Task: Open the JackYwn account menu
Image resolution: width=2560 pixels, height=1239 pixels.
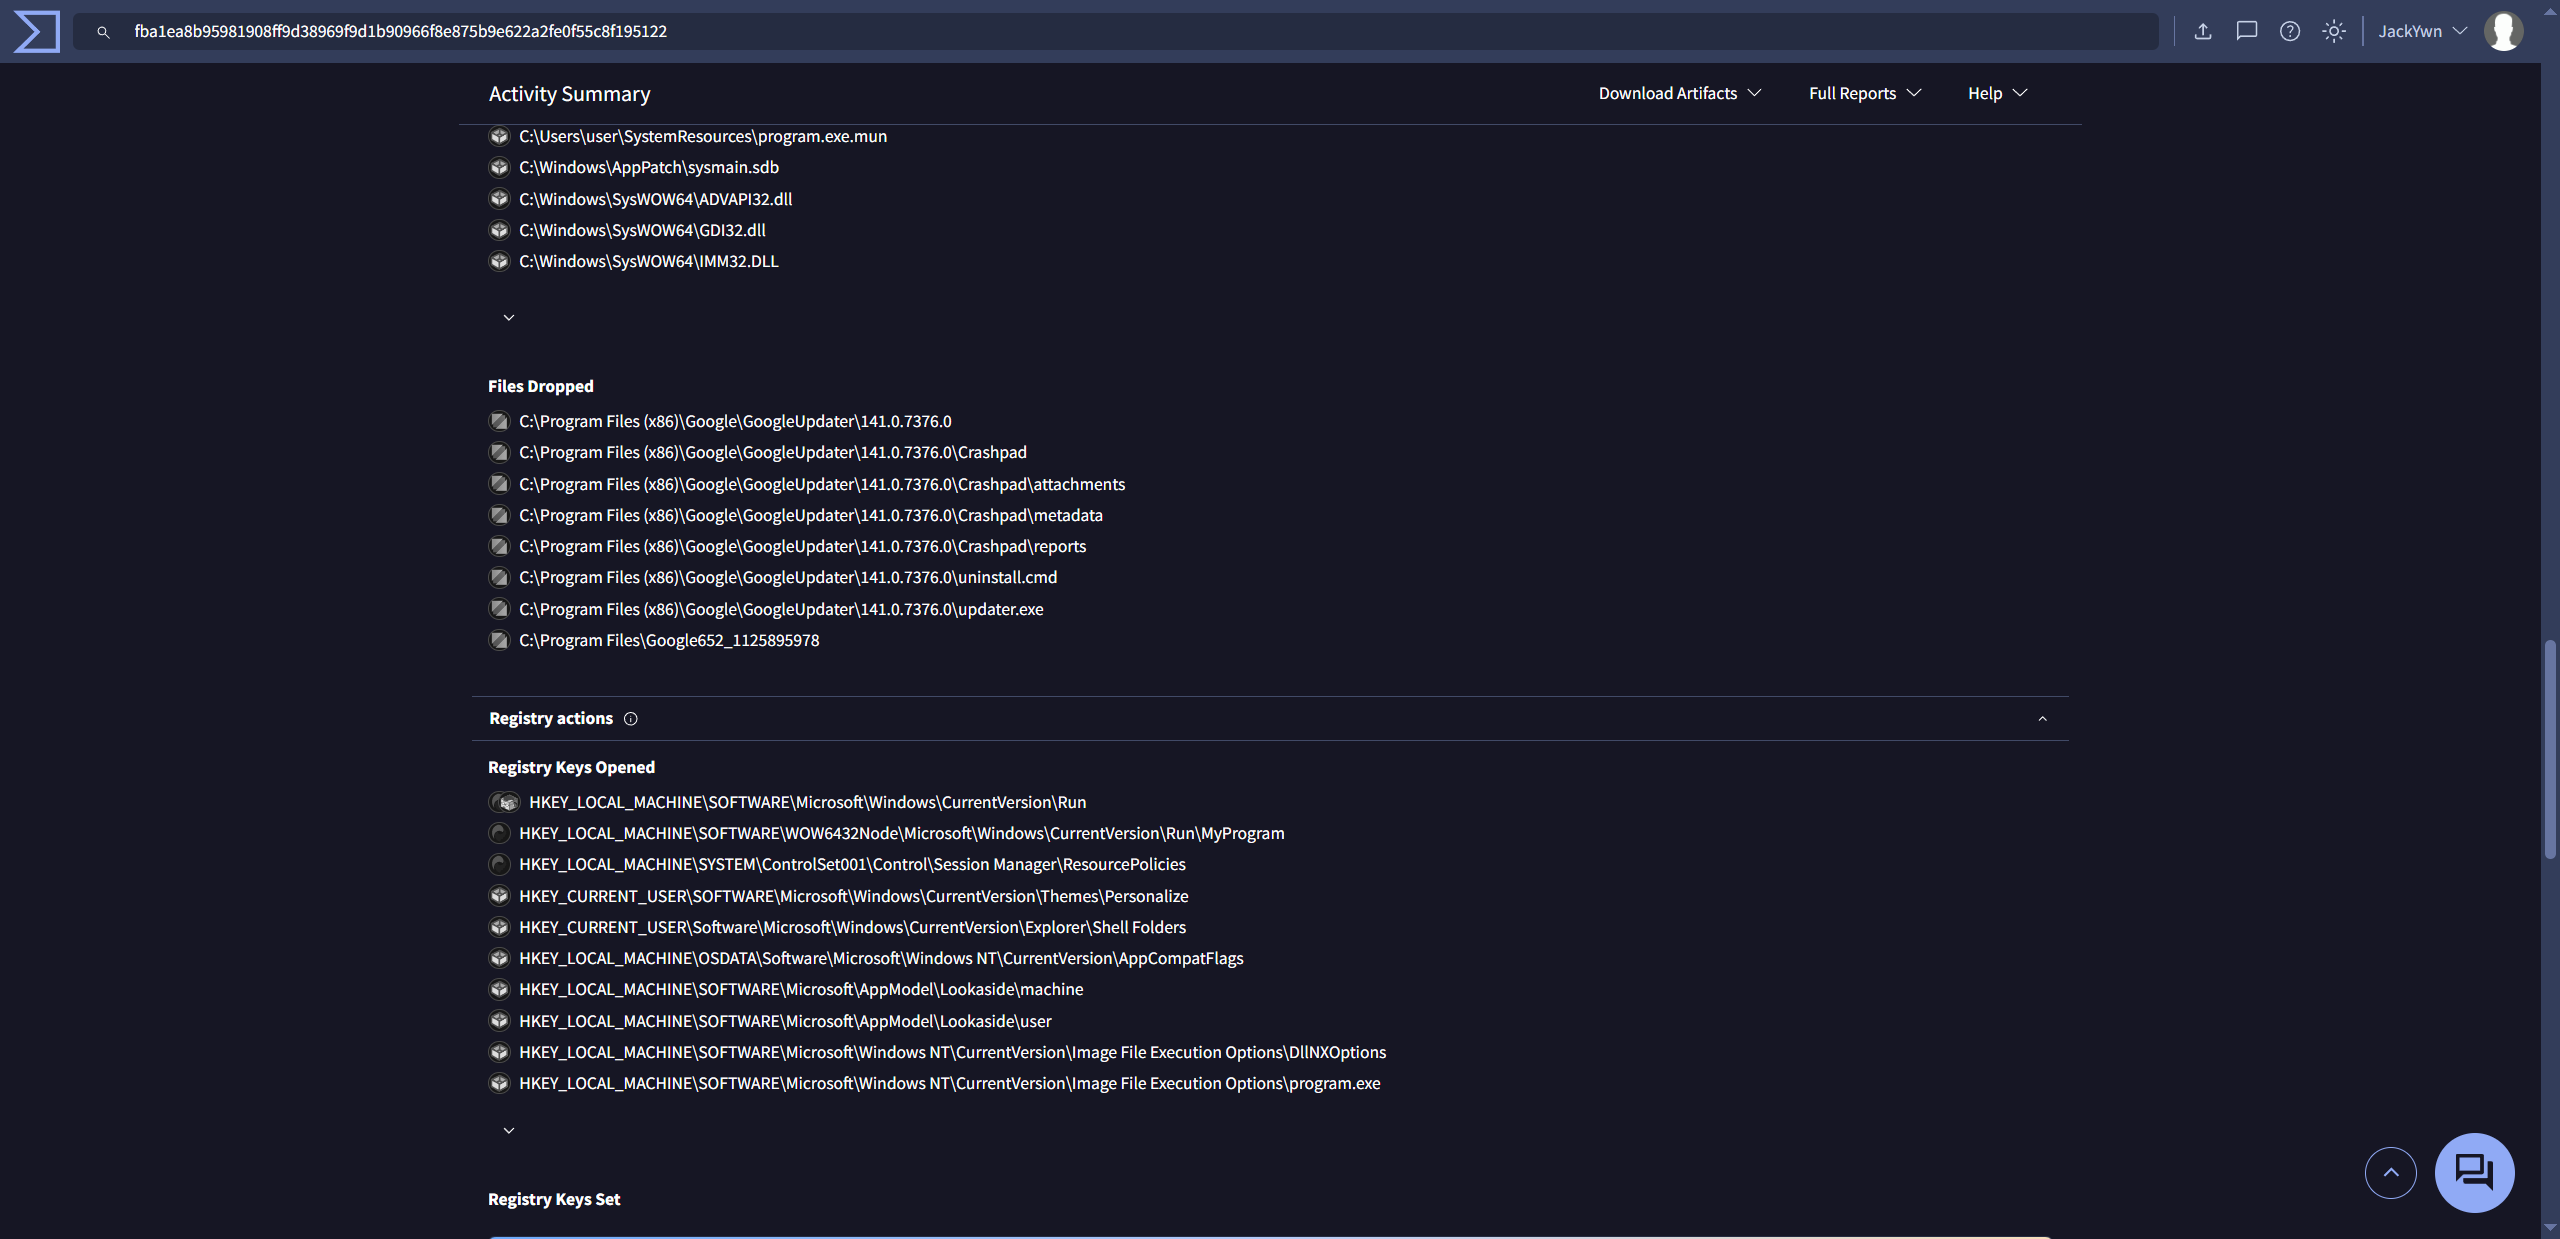Action: tap(2421, 31)
